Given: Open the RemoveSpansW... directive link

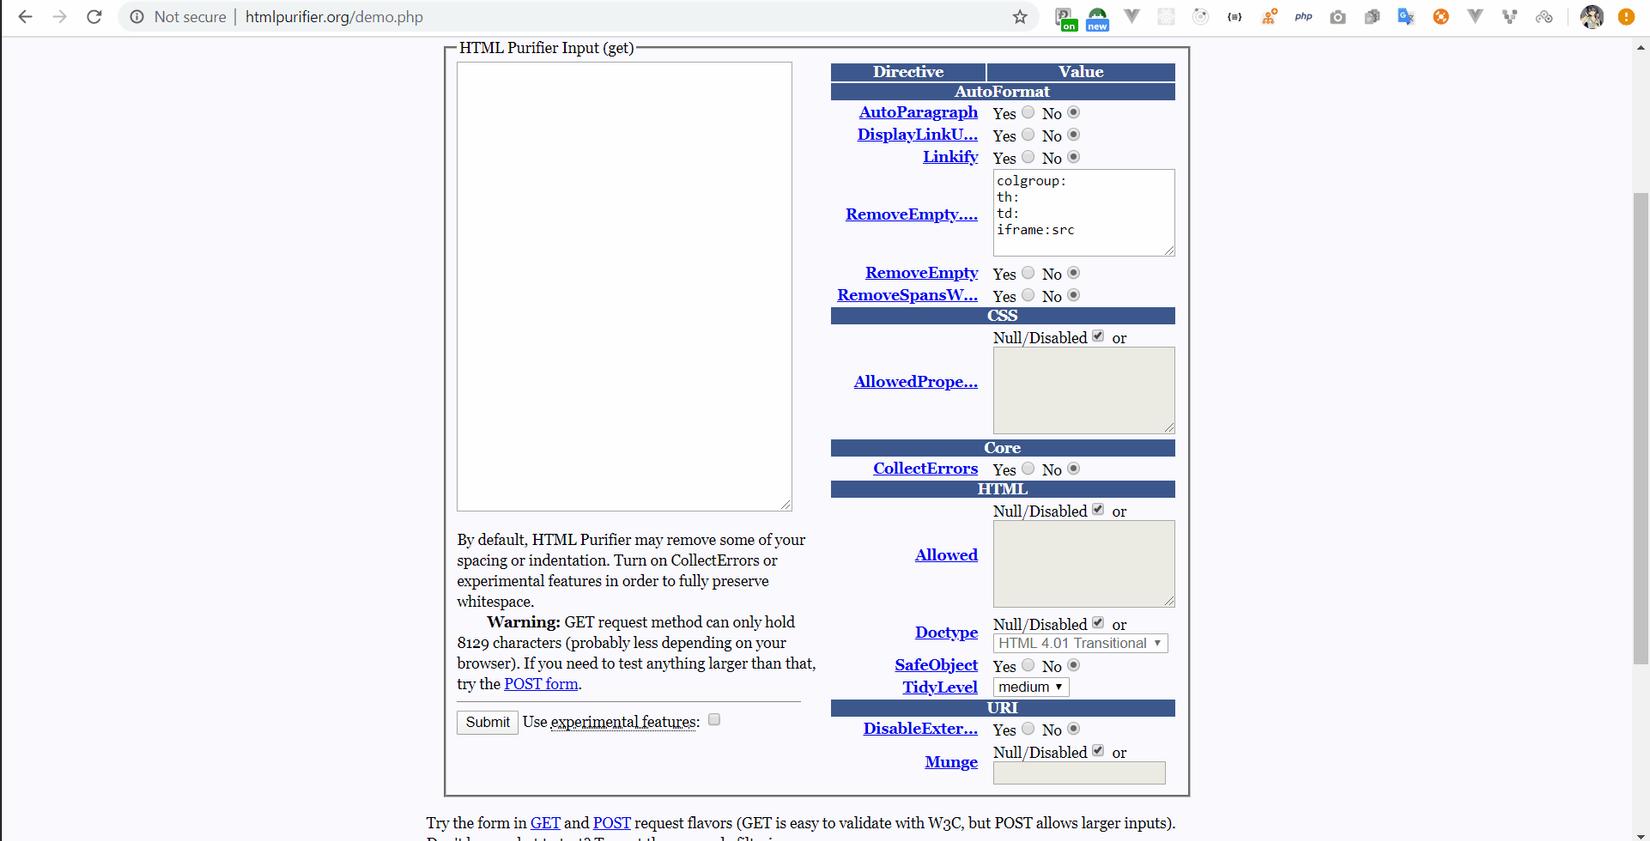Looking at the screenshot, I should point(907,294).
